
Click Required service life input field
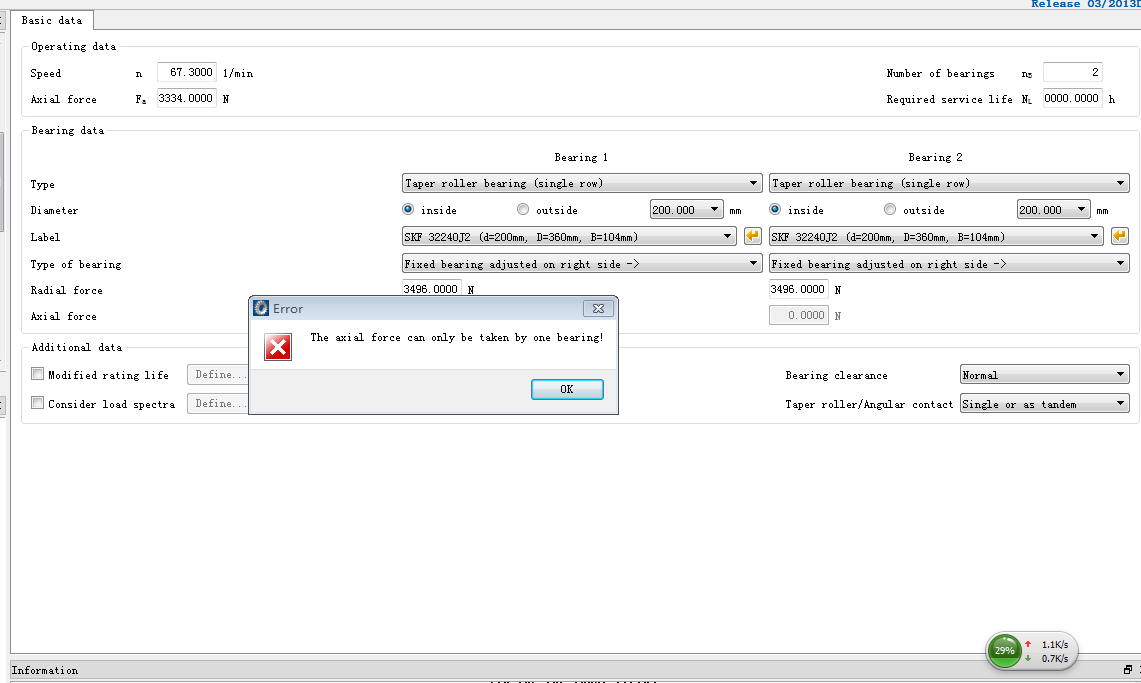pos(1073,98)
